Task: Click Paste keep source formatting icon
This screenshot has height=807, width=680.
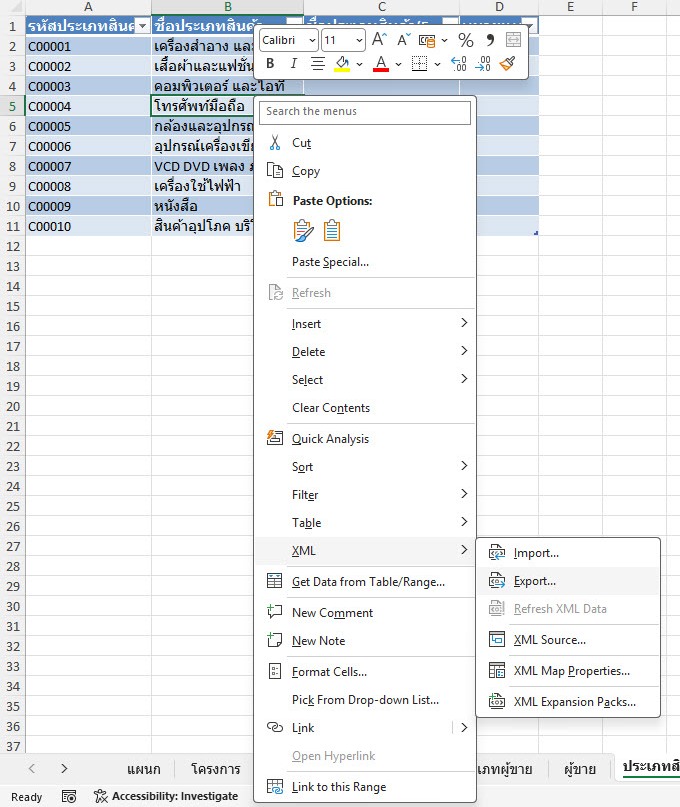Action: (303, 231)
